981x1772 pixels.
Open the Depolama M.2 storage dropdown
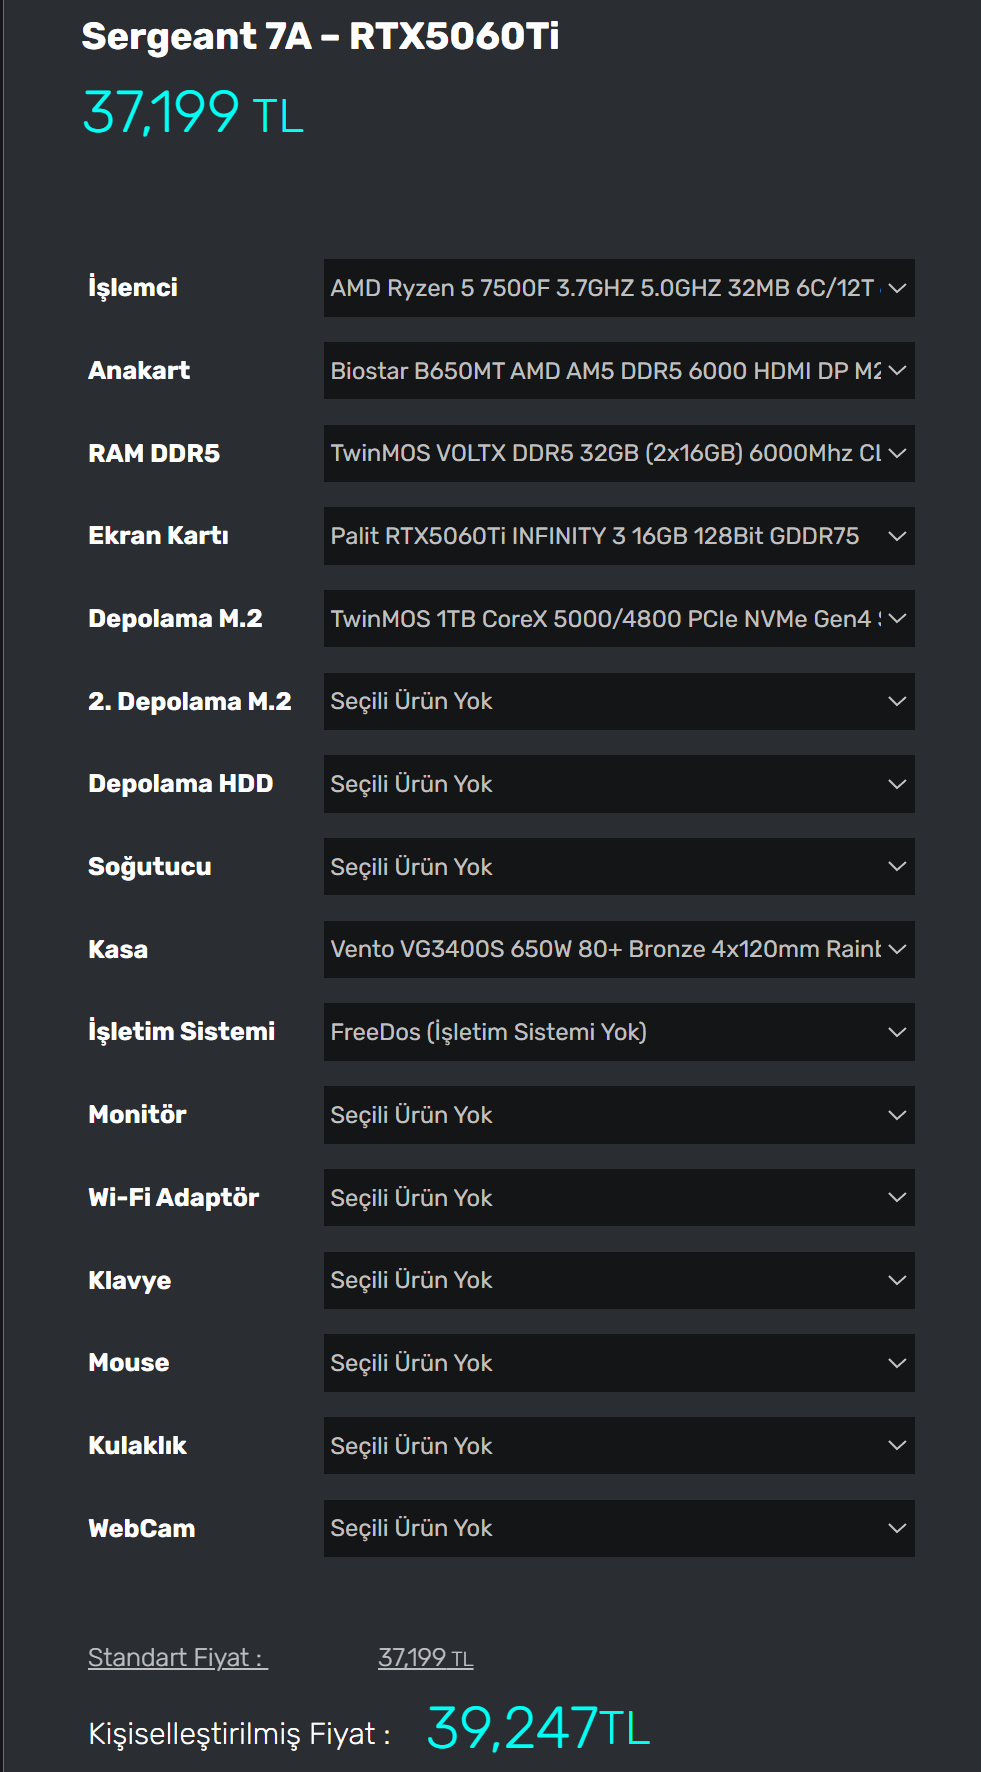click(x=618, y=619)
